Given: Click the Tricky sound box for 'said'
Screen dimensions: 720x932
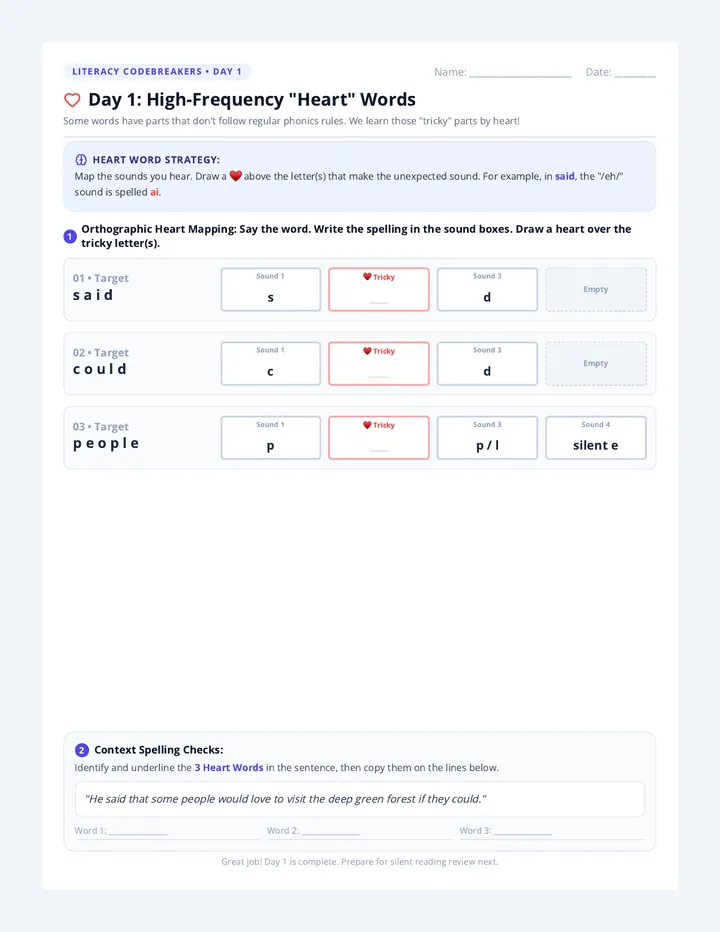Looking at the screenshot, I should [379, 289].
